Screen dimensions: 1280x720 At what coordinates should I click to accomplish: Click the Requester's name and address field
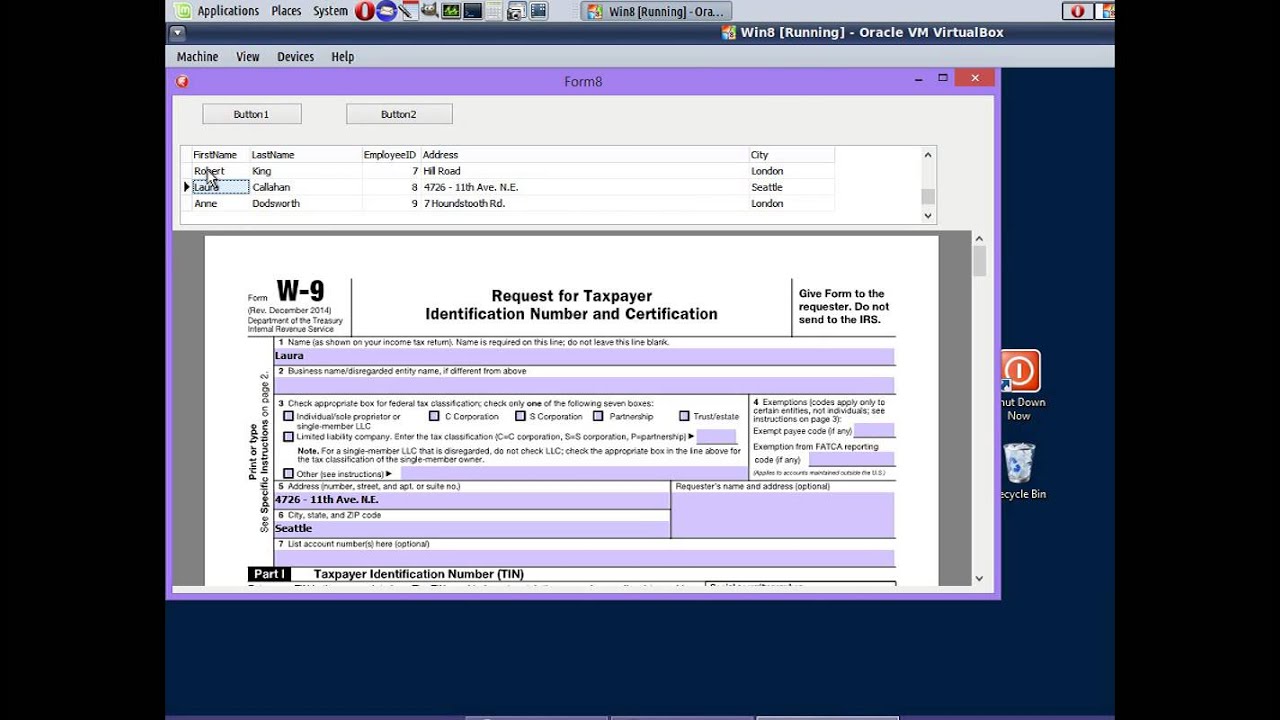pyautogui.click(x=783, y=515)
